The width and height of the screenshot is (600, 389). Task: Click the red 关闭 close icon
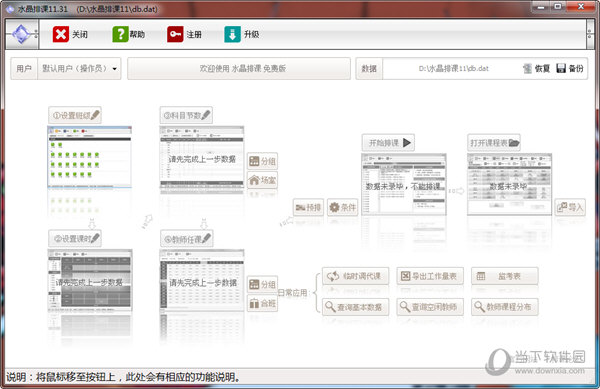(61, 34)
